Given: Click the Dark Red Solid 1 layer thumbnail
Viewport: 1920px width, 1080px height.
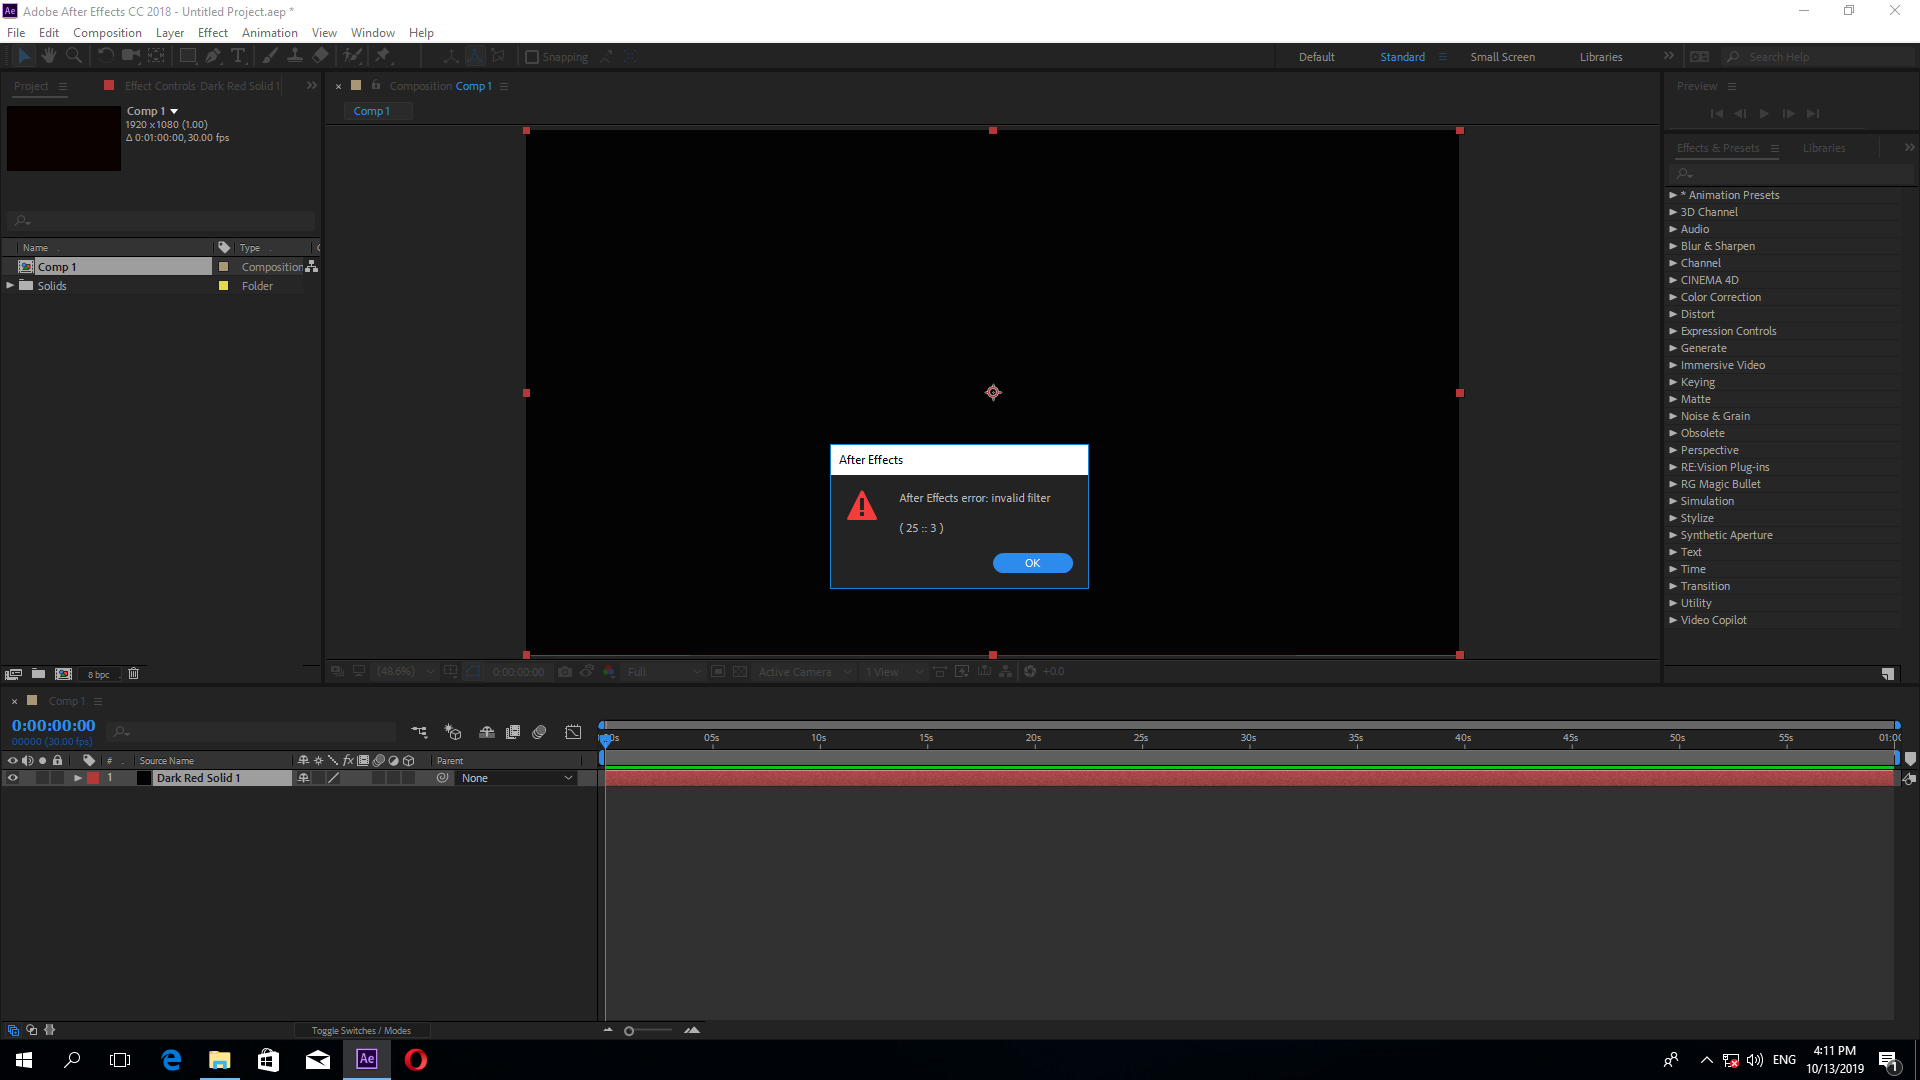Looking at the screenshot, I should pos(142,778).
